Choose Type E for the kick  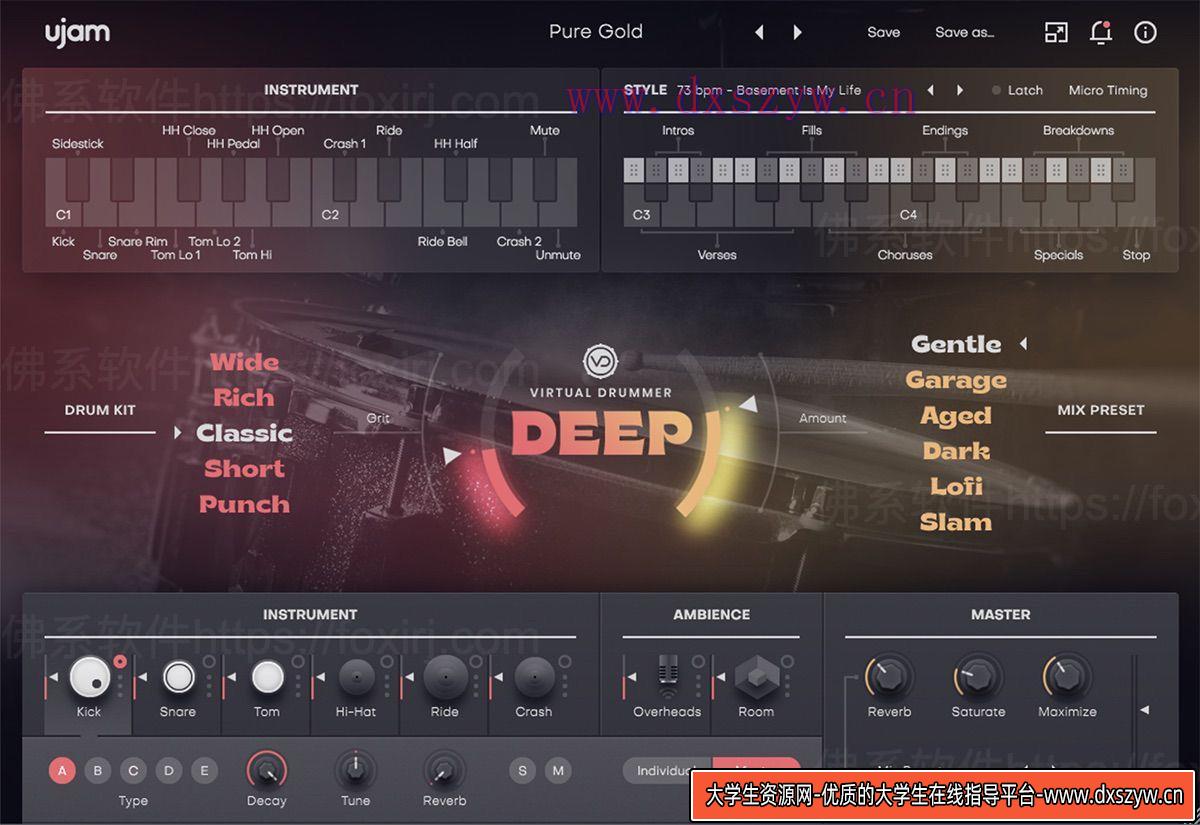(x=204, y=770)
